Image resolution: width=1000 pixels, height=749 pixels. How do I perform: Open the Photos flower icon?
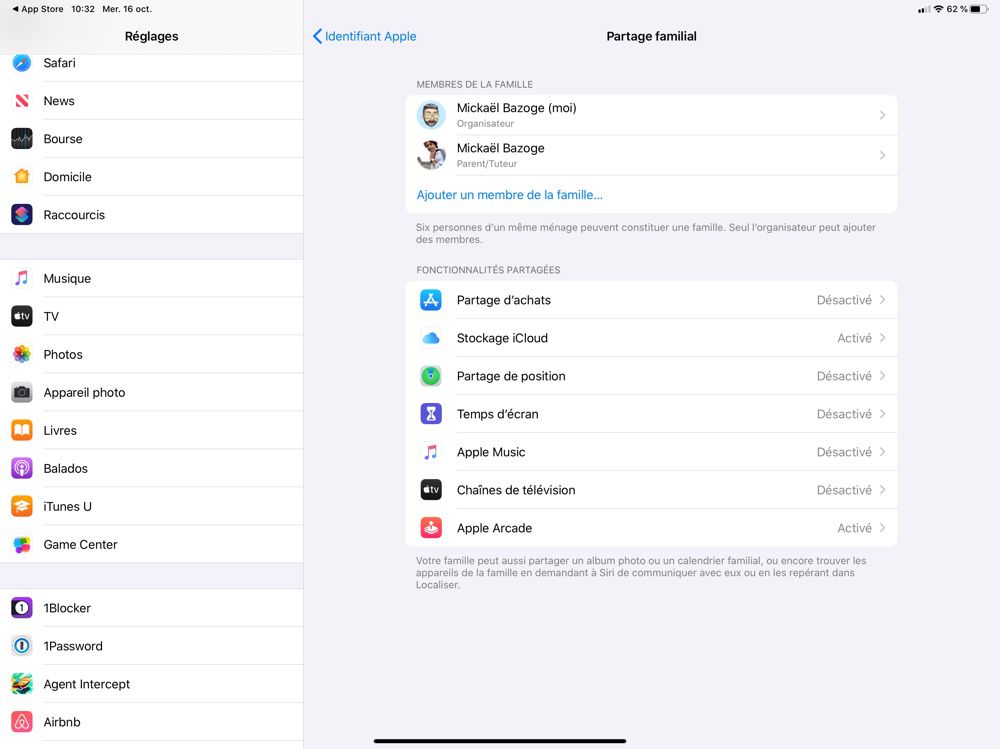tap(22, 354)
